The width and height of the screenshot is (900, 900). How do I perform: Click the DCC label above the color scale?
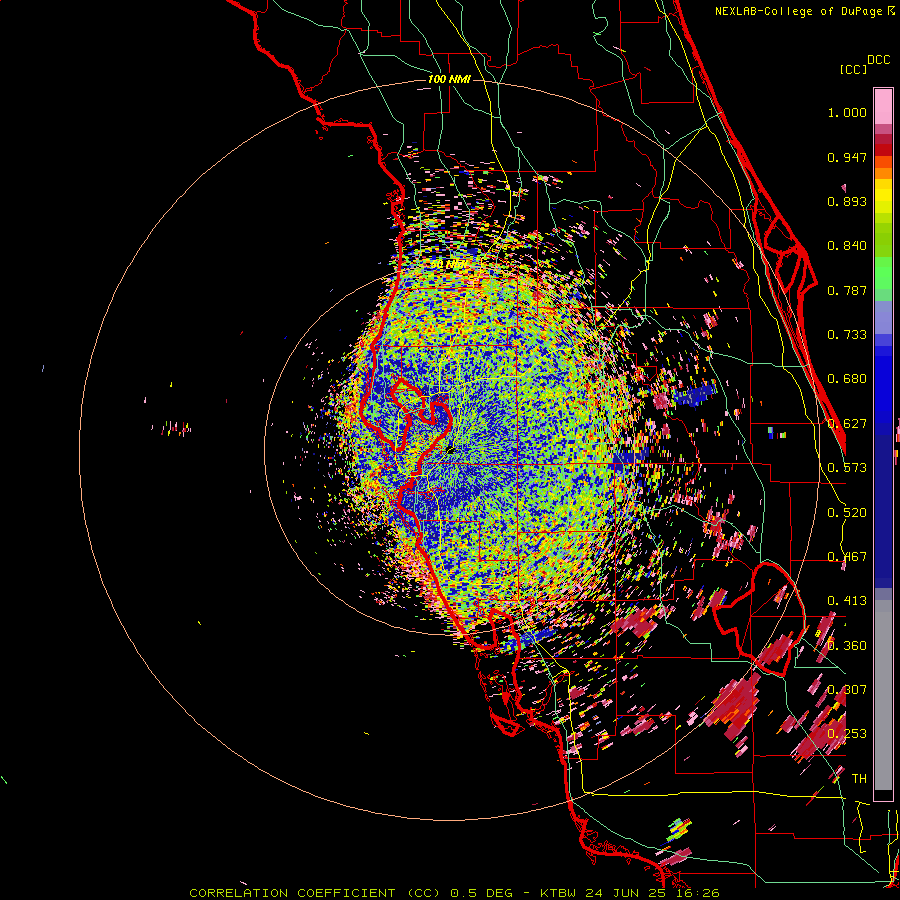pos(878,60)
